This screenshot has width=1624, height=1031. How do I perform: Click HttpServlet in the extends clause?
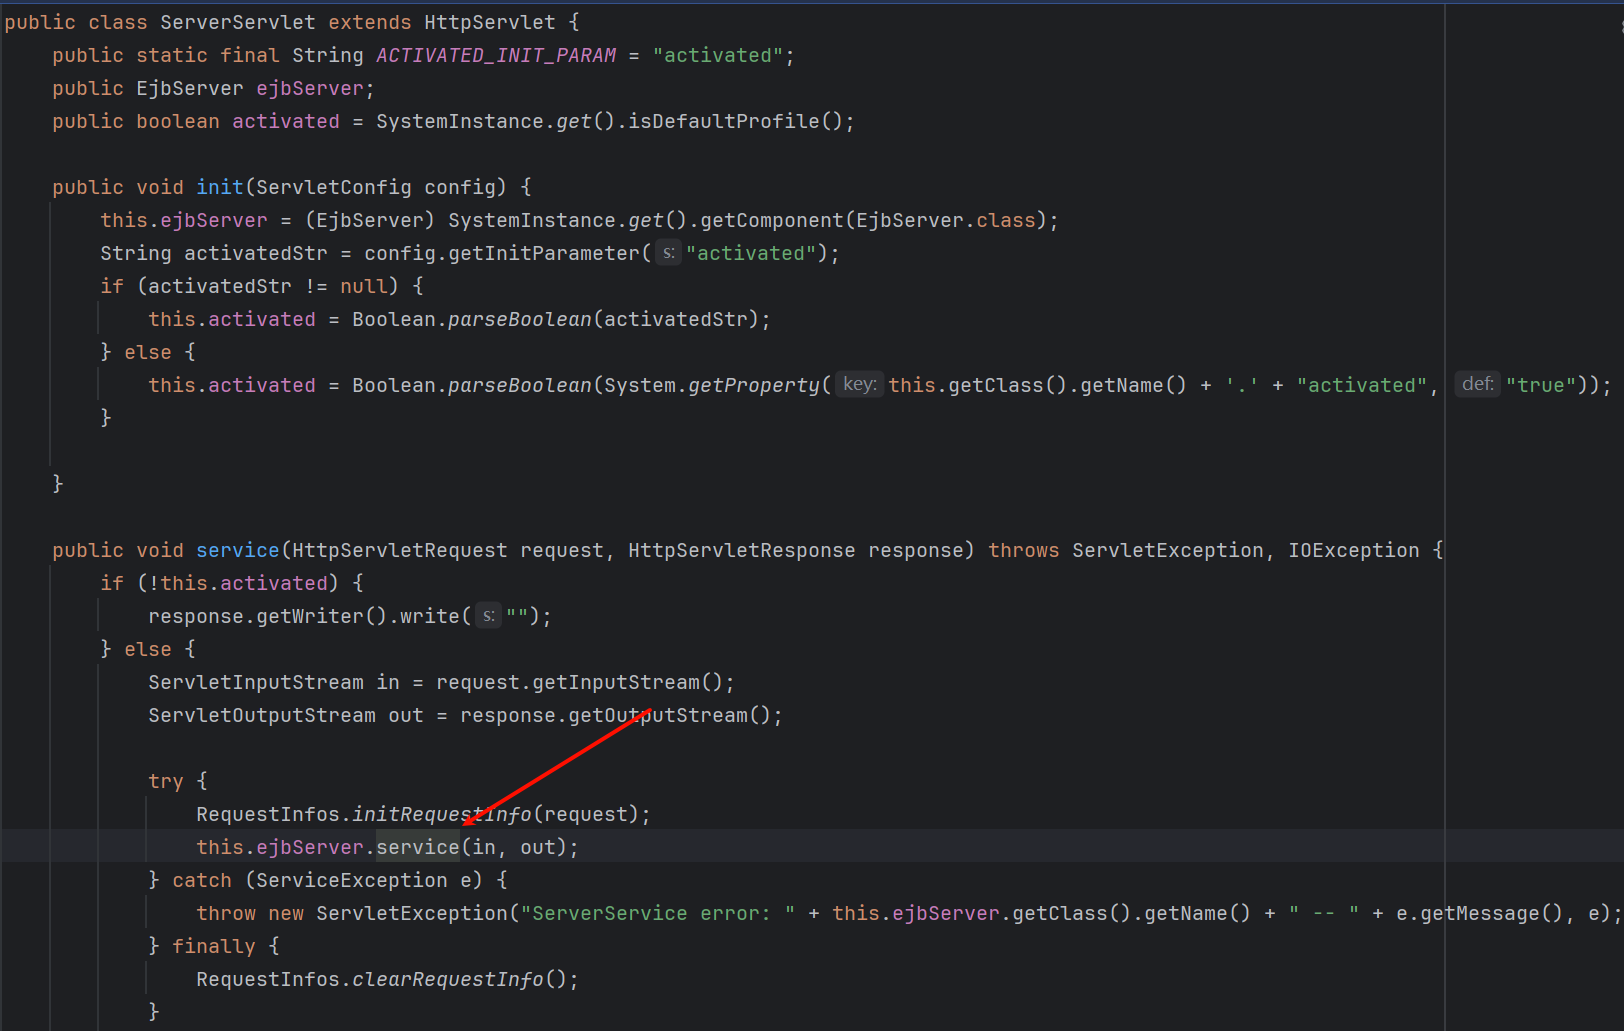[489, 22]
